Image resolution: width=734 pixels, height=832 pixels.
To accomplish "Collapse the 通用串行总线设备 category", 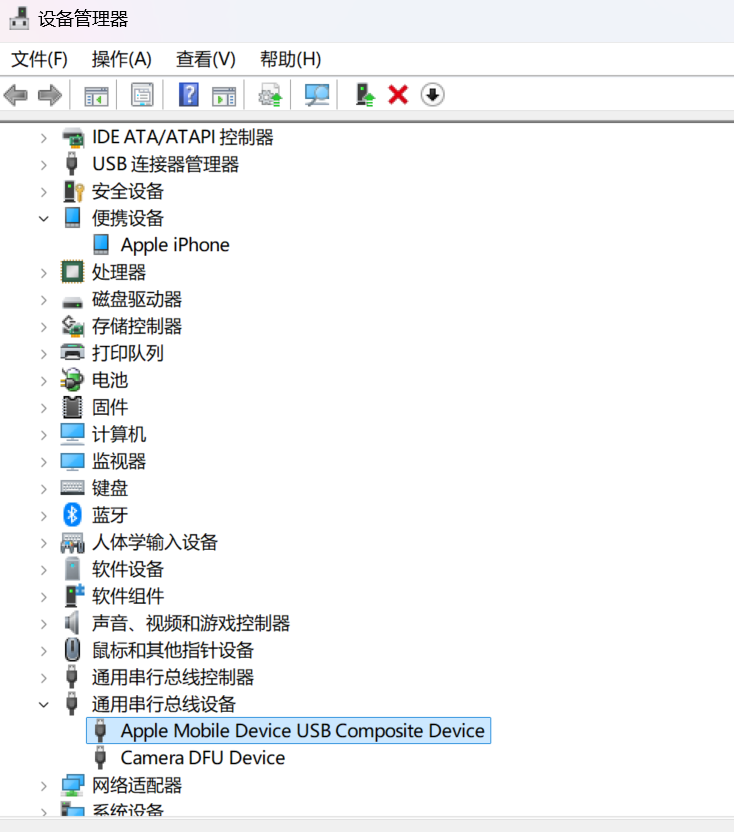I will pos(44,705).
